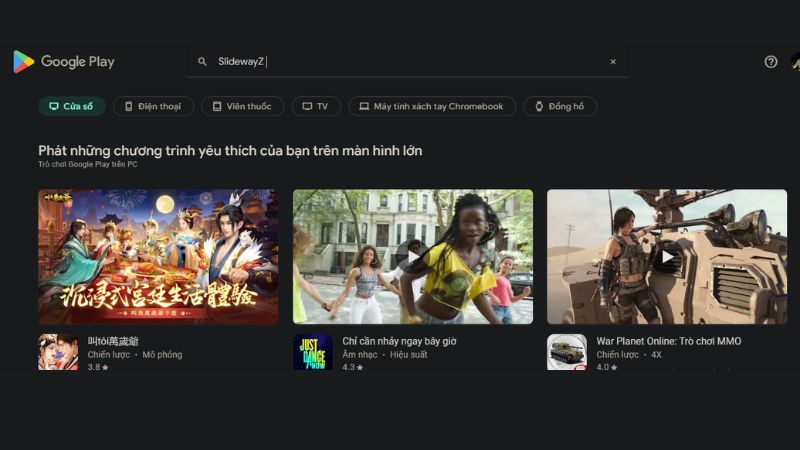
Task: Select the Đồng hồ device filter
Action: (560, 106)
